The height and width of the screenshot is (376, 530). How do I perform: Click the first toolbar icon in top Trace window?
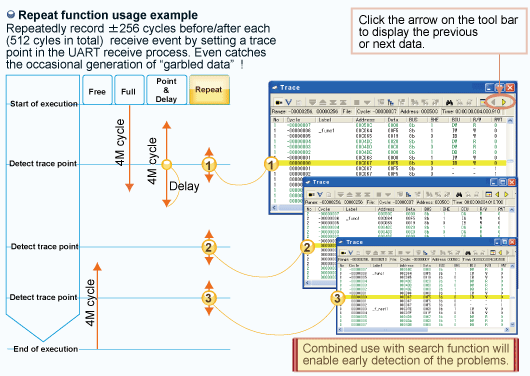click(279, 102)
